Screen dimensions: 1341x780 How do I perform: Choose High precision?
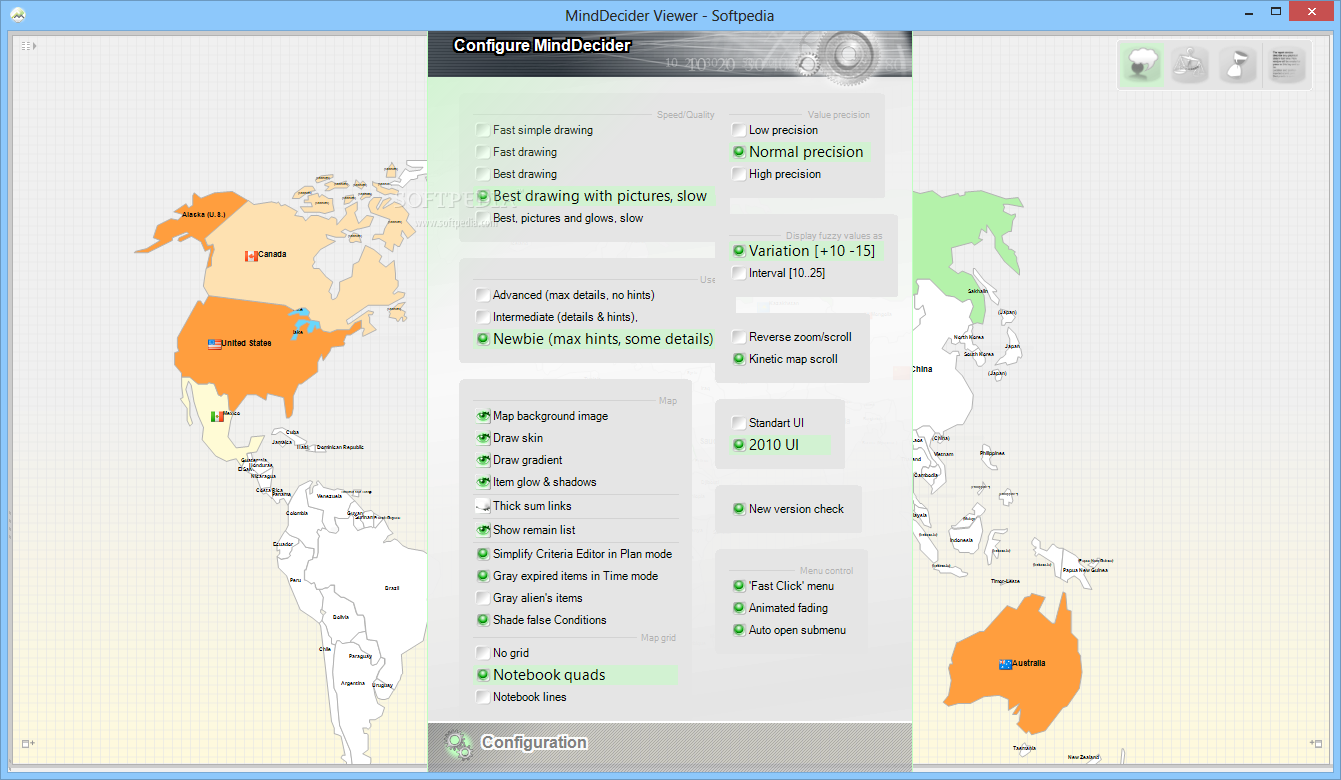776,174
